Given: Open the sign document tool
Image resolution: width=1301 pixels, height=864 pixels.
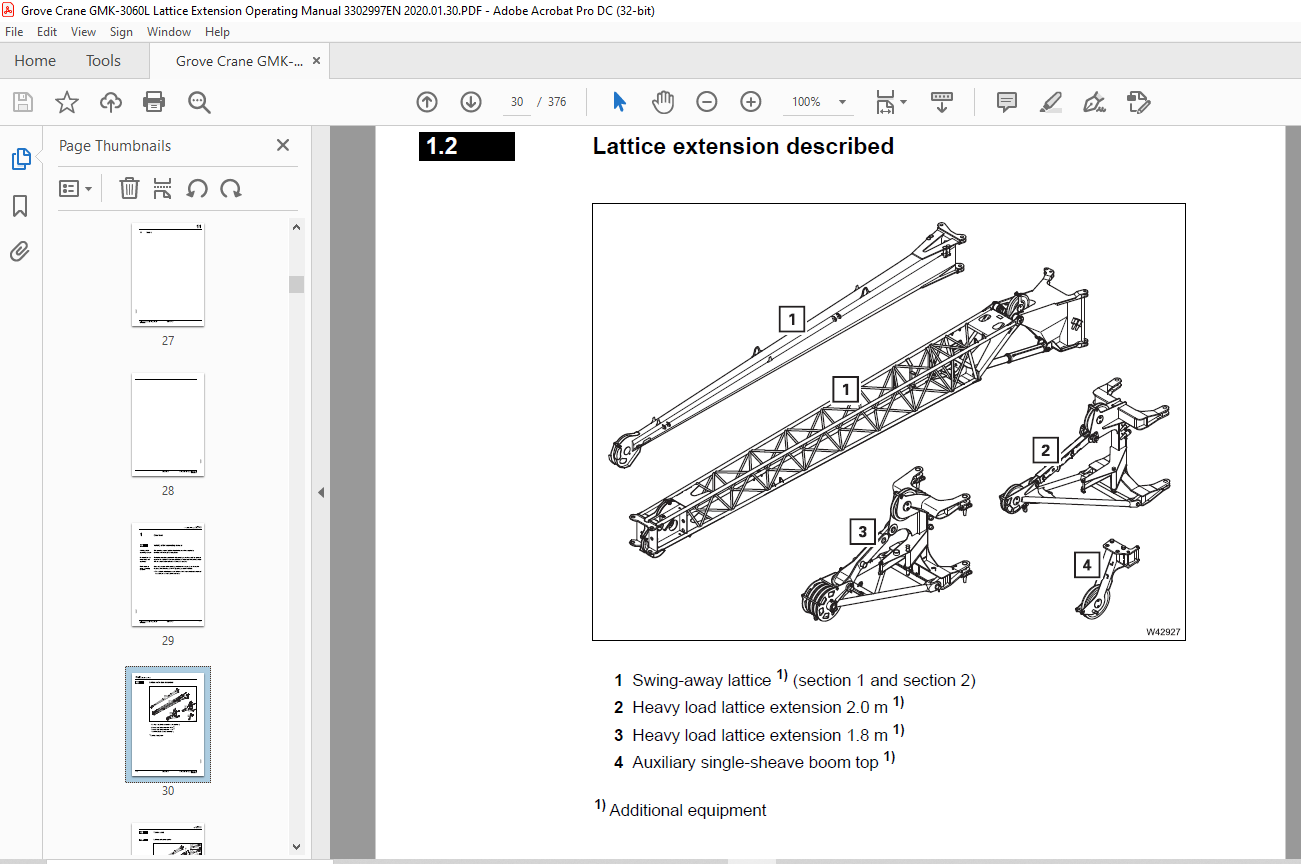Looking at the screenshot, I should (1094, 102).
